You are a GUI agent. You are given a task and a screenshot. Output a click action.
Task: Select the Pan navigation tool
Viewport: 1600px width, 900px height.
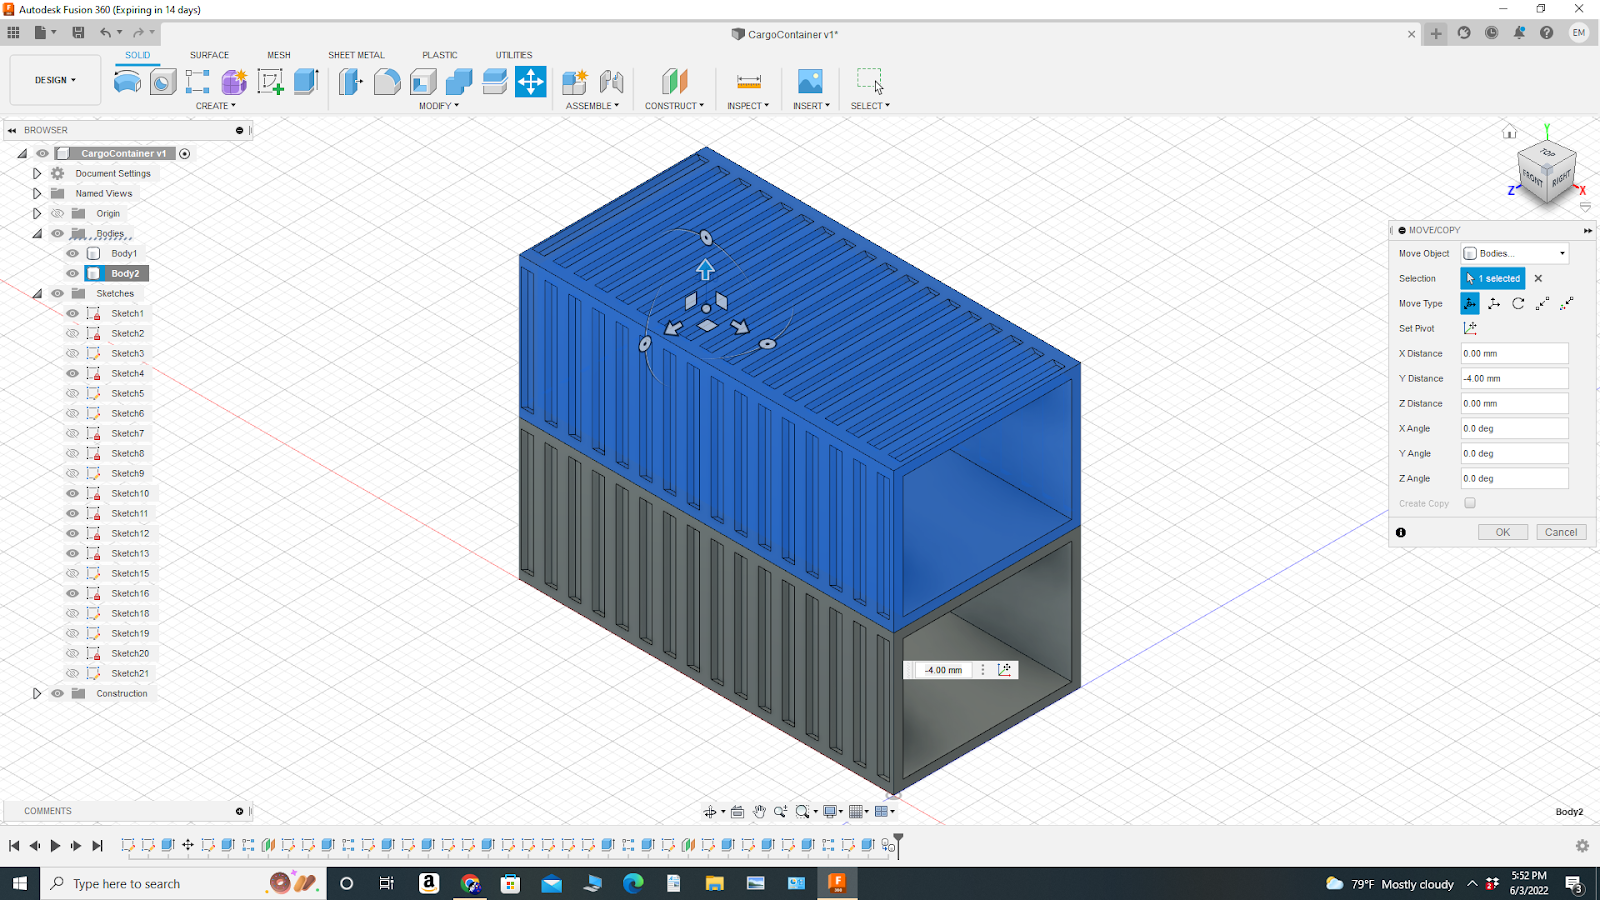[x=759, y=812]
